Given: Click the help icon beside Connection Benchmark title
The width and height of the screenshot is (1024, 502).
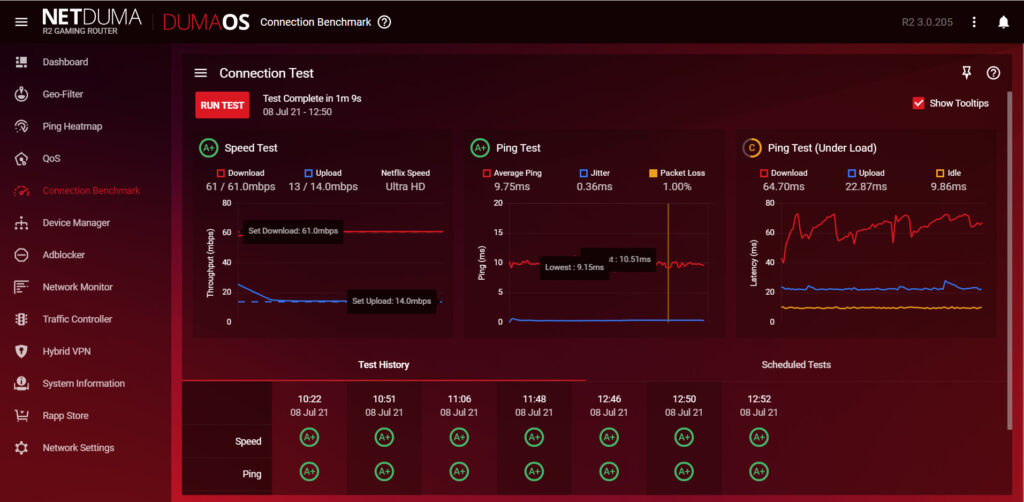Looking at the screenshot, I should (x=385, y=22).
